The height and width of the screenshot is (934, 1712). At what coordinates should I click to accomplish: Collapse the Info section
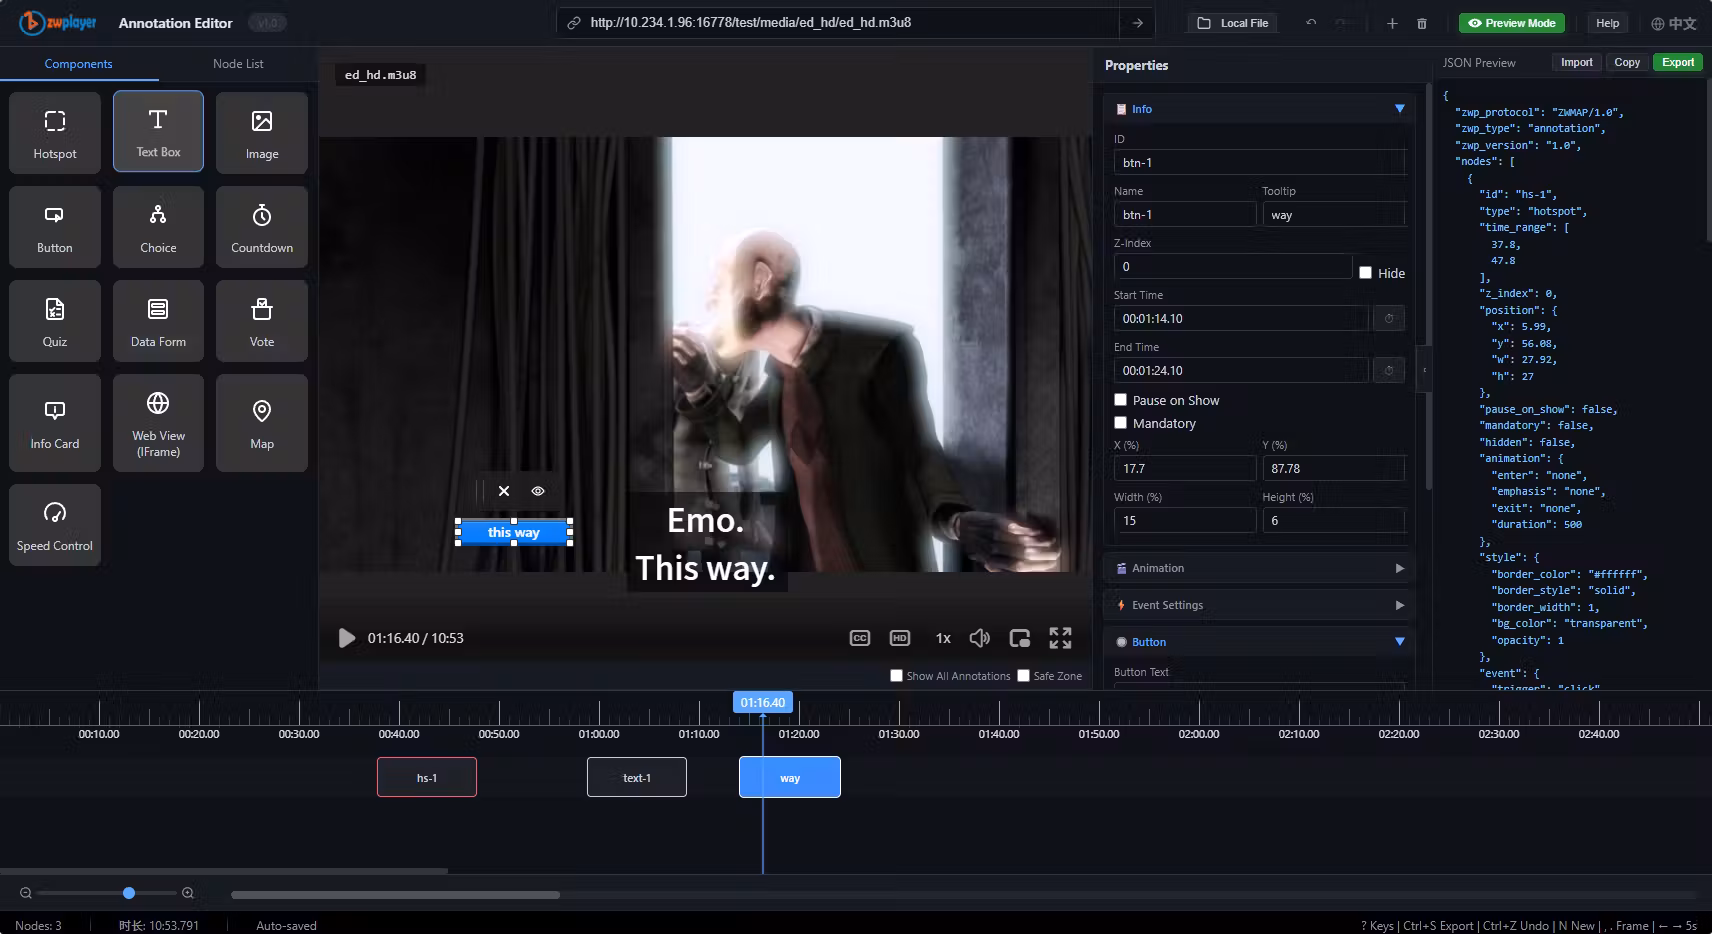click(1258, 109)
